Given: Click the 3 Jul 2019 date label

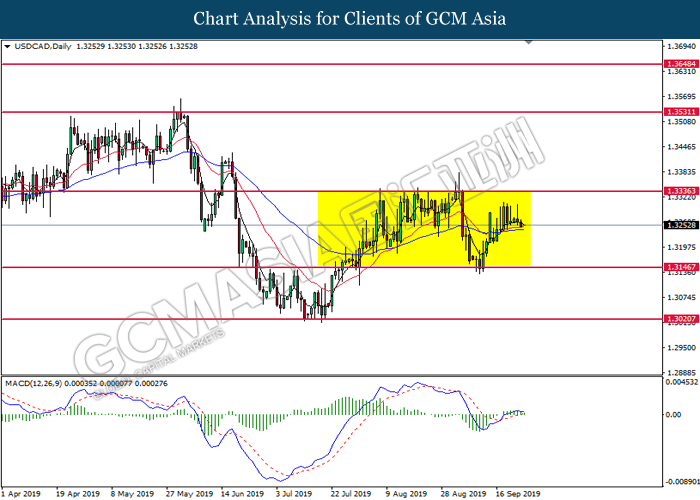Looking at the screenshot, I should tap(294, 494).
